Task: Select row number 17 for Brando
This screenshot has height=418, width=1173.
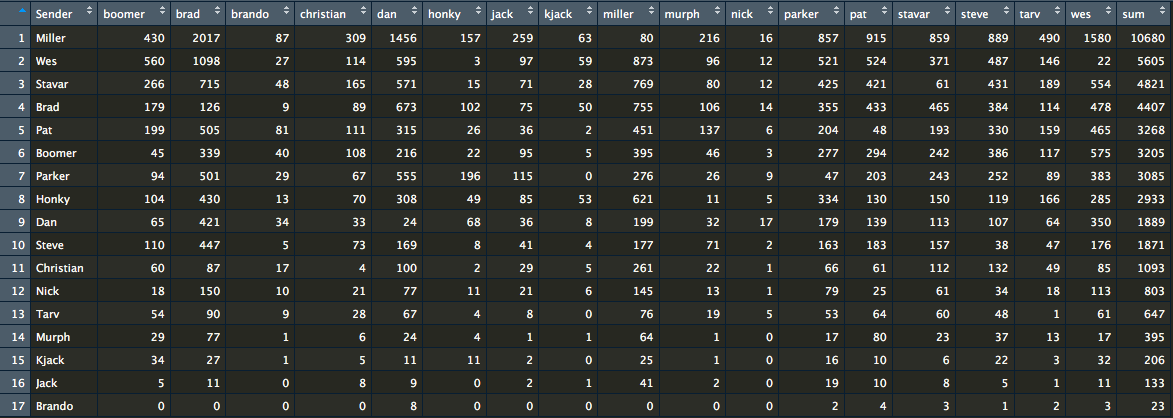Action: point(14,406)
